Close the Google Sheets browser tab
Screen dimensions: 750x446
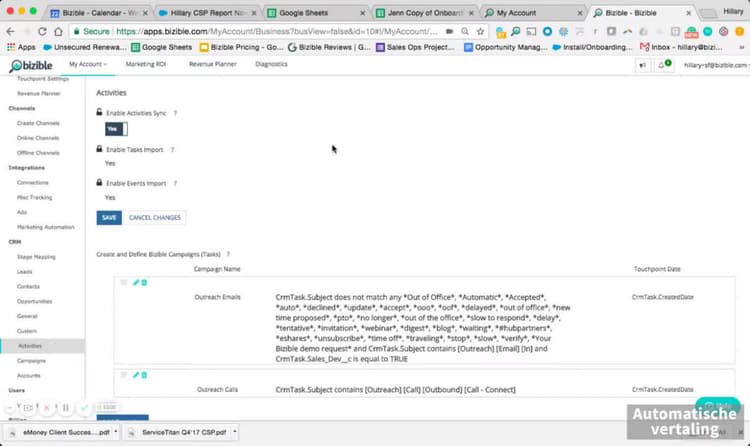362,13
